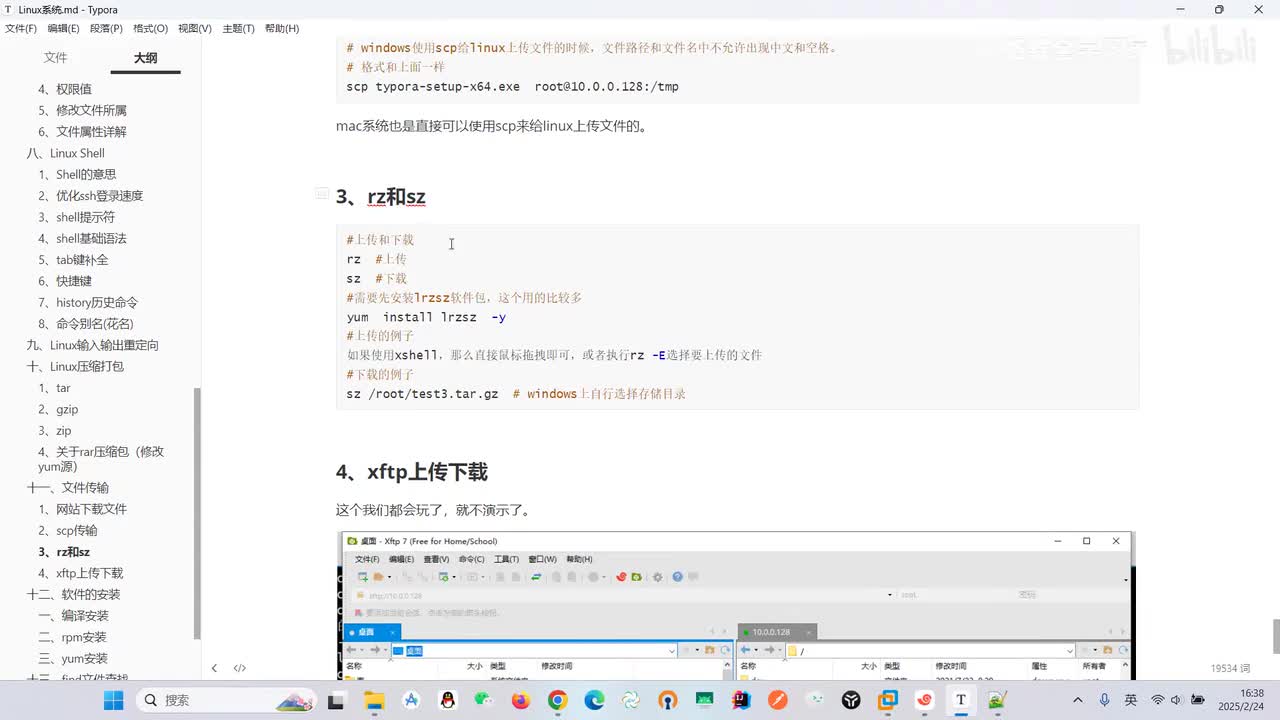
Task: Open Firefox from the taskbar
Action: pyautogui.click(x=520, y=700)
